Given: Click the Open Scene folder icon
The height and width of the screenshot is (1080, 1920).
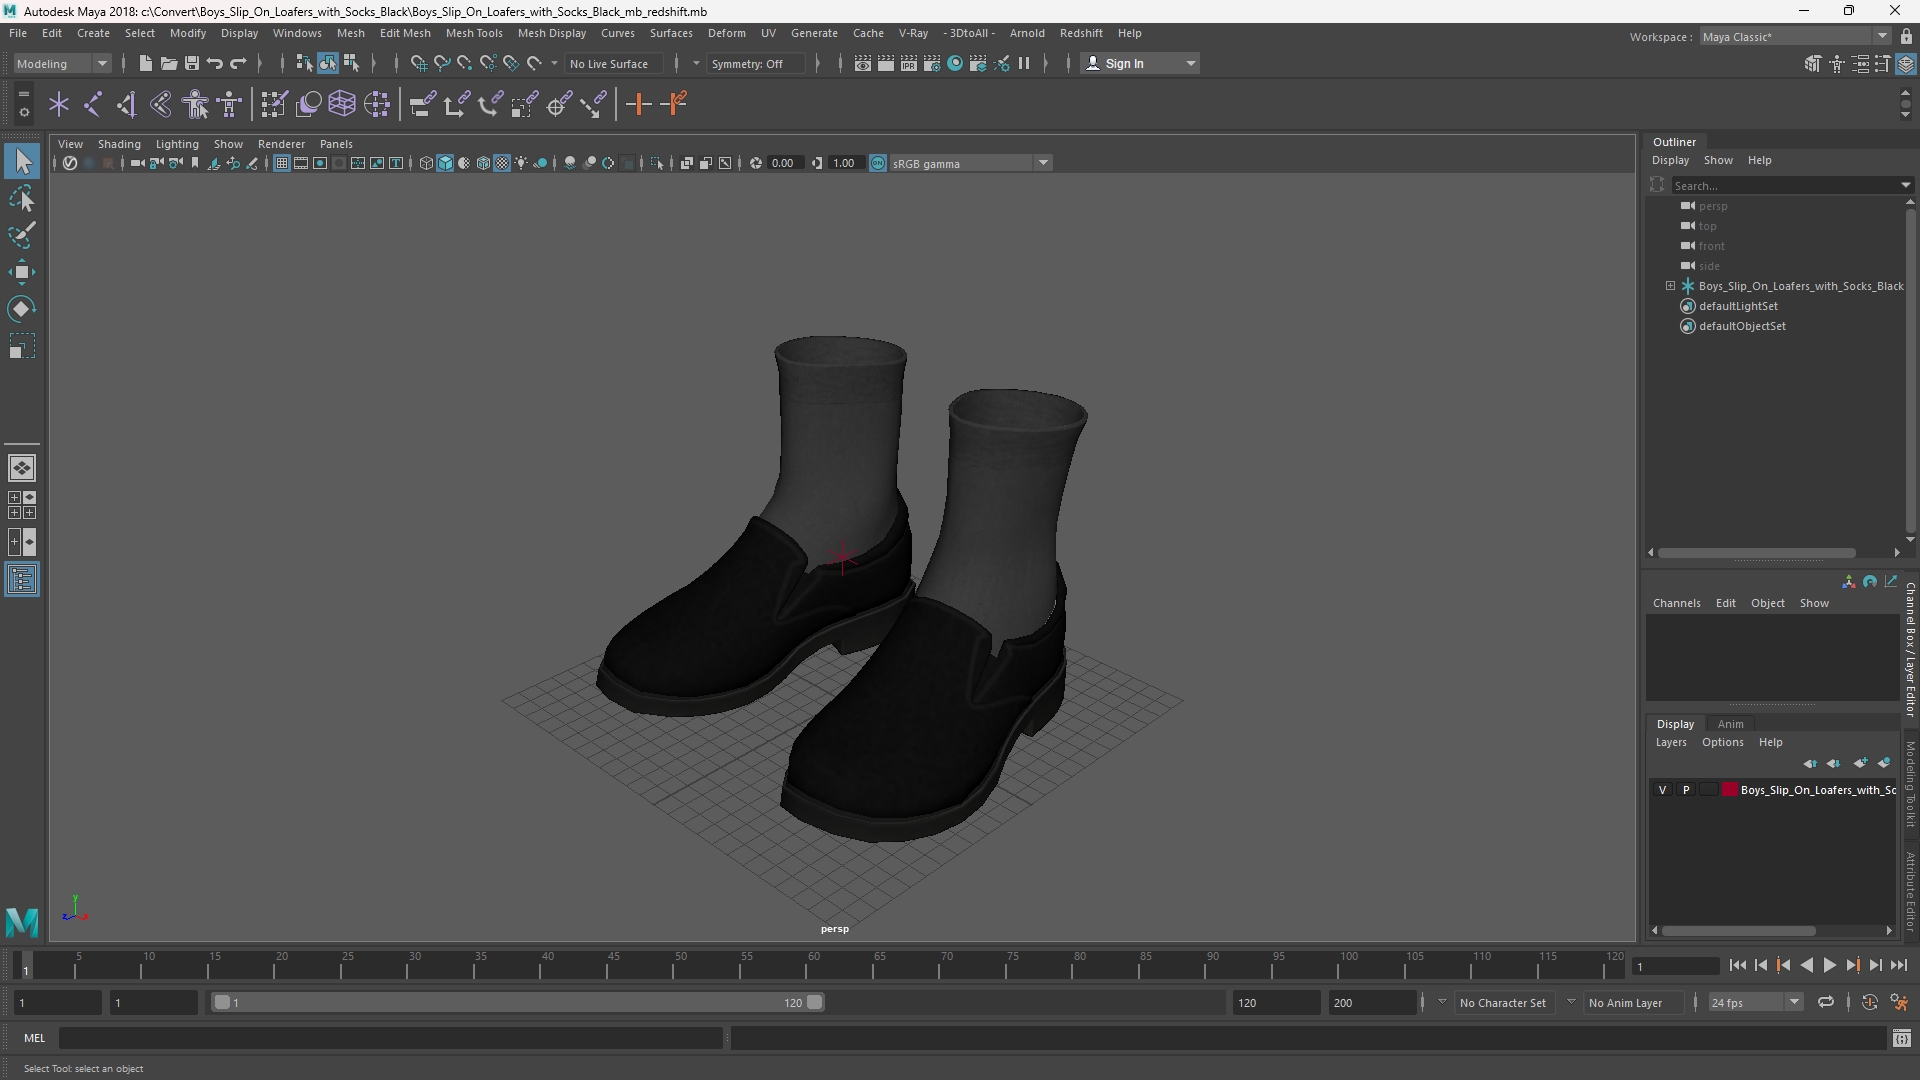Looking at the screenshot, I should [x=168, y=63].
